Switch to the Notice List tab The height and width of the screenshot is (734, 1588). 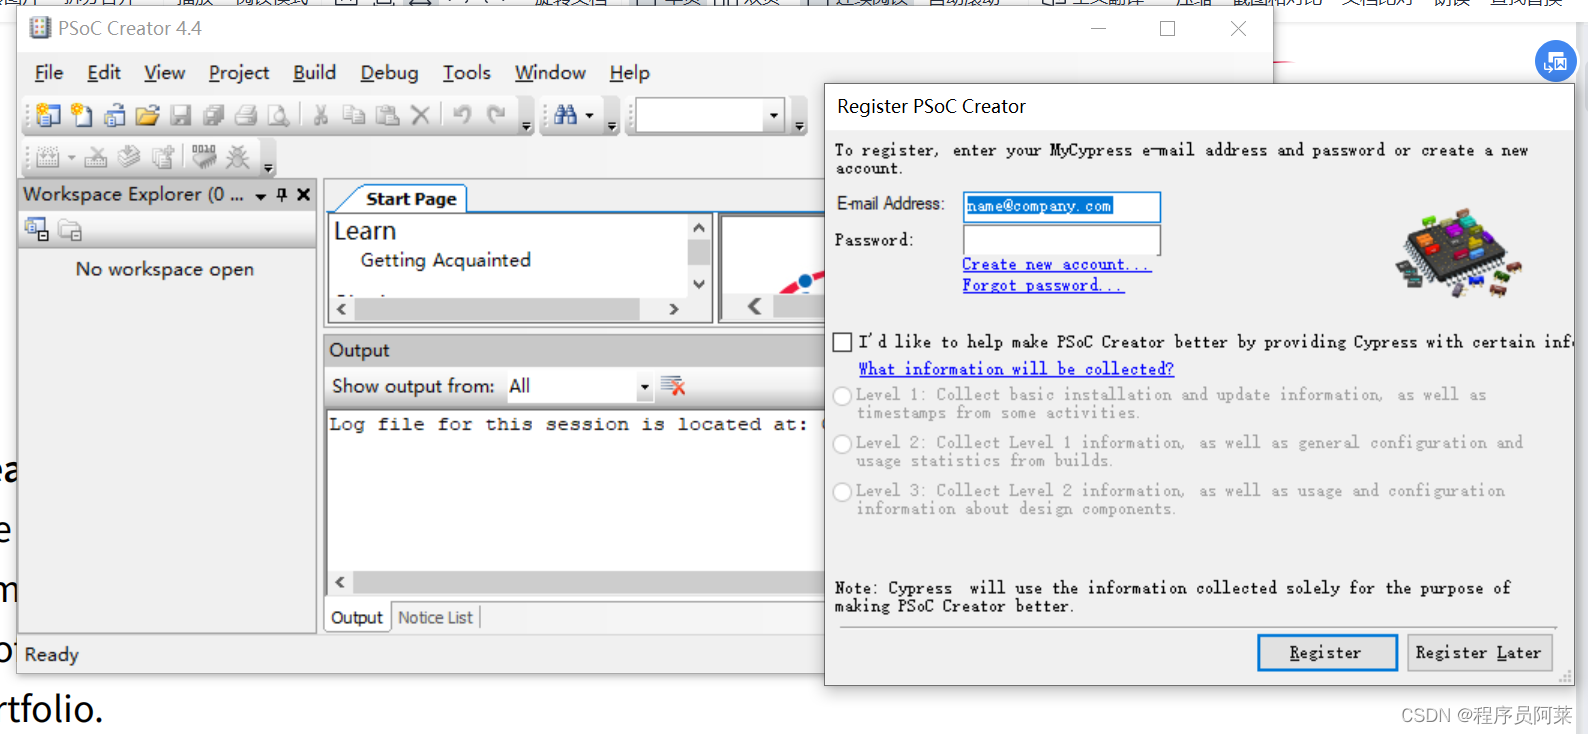435,618
